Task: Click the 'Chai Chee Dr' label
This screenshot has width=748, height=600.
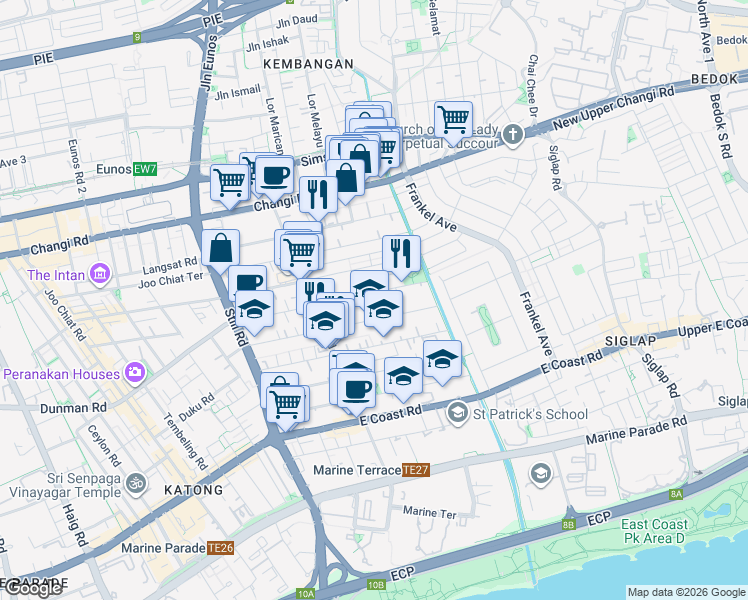Action: [x=533, y=85]
